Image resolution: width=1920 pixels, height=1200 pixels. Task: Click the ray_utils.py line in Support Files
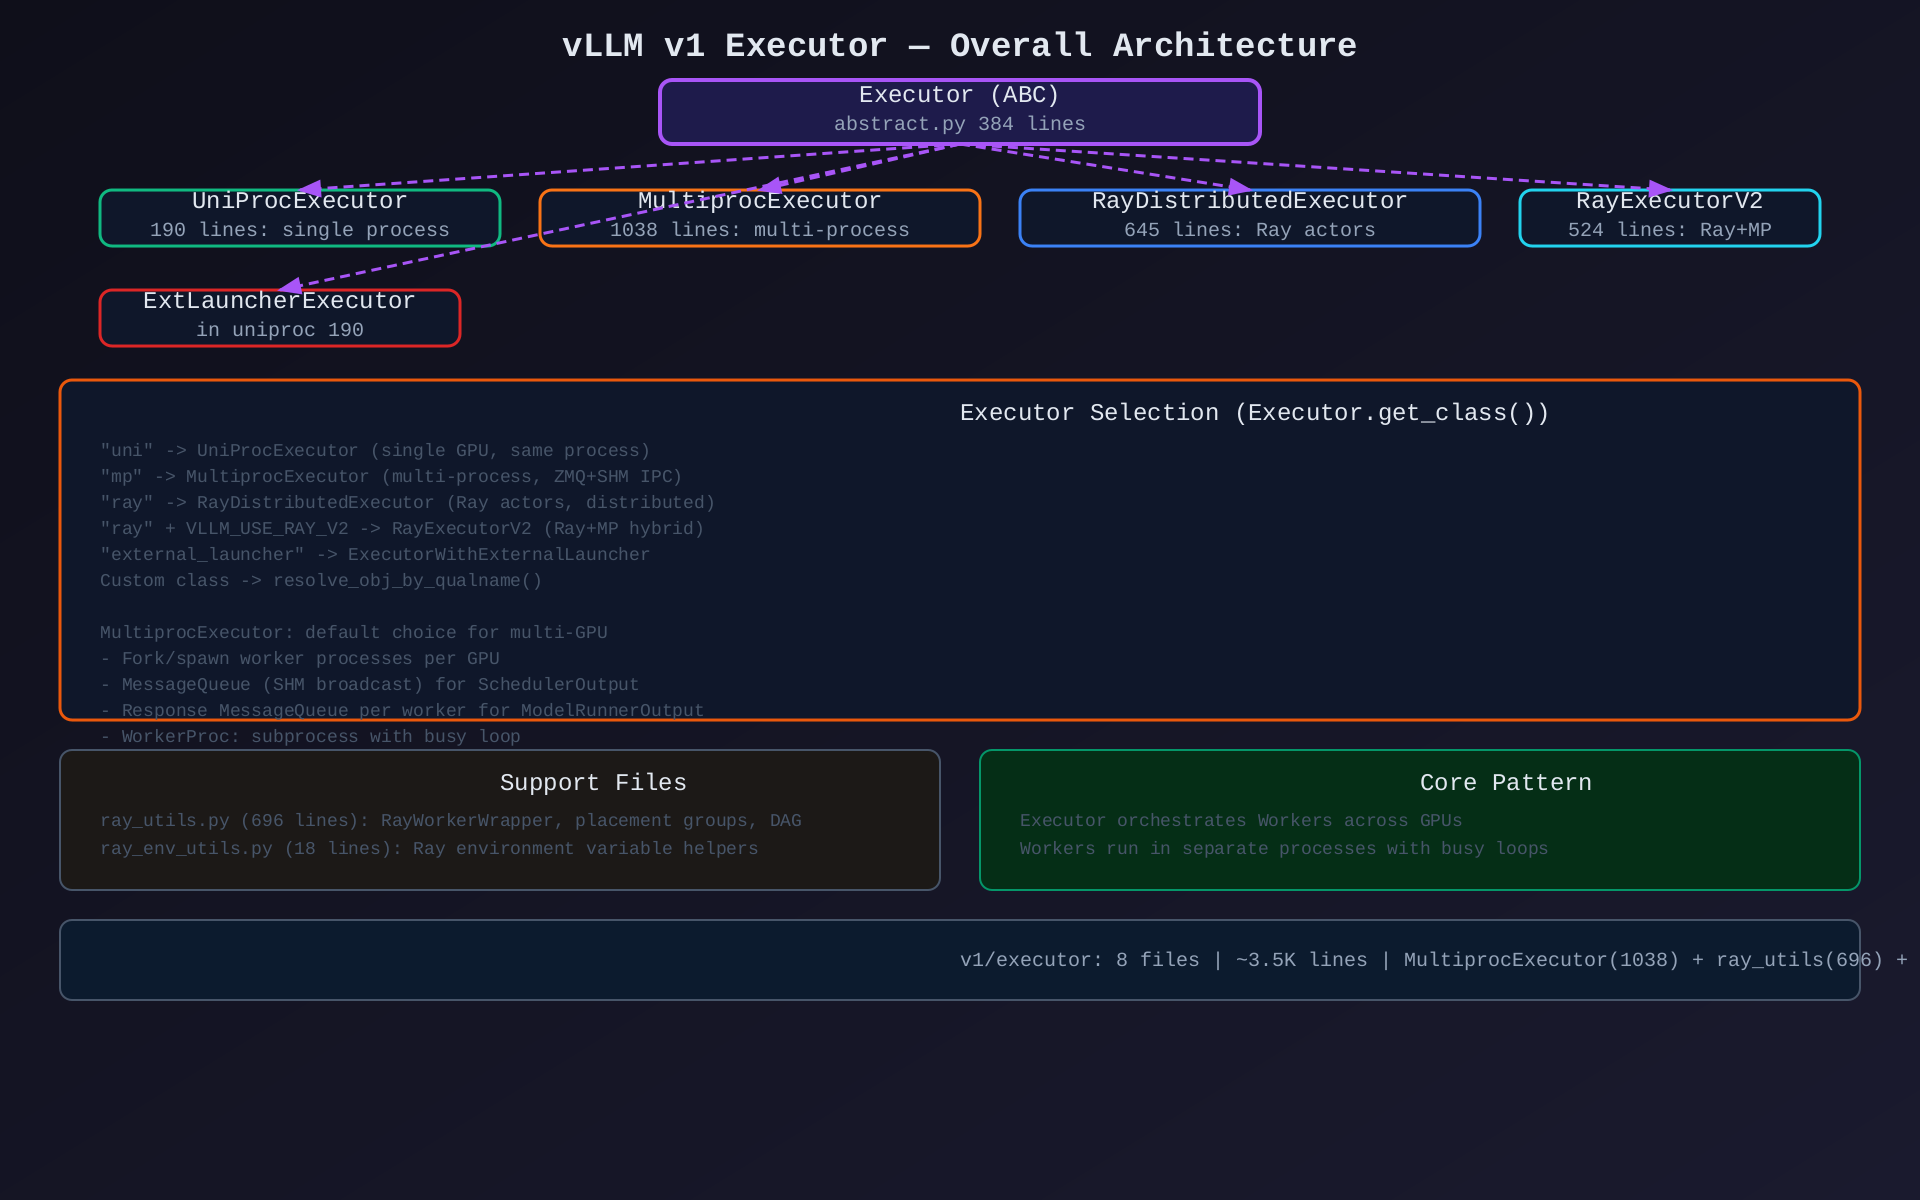(450, 821)
